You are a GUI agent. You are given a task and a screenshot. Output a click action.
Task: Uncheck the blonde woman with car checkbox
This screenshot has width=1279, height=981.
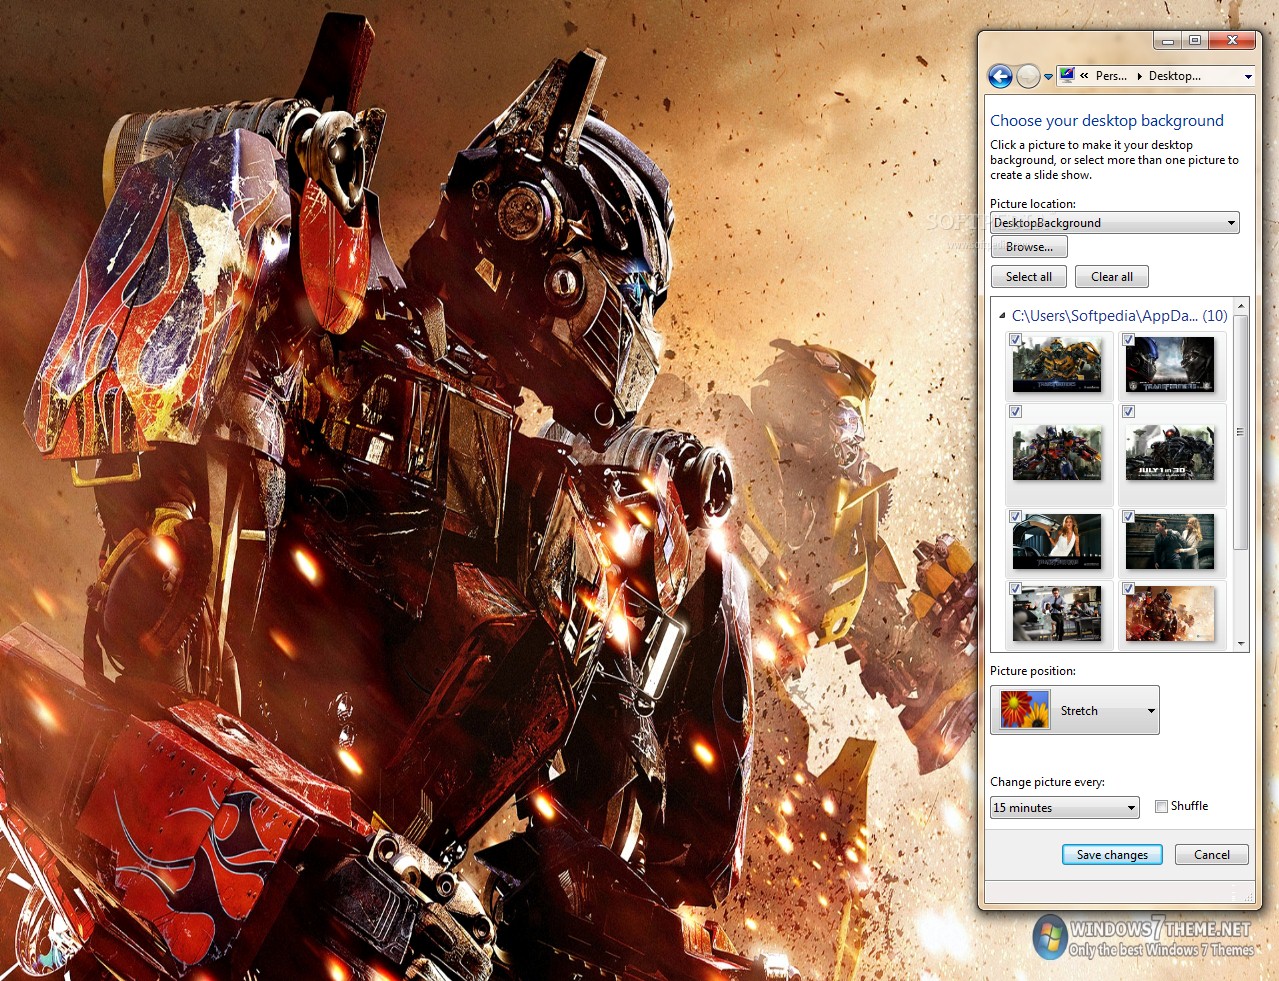pos(1015,517)
